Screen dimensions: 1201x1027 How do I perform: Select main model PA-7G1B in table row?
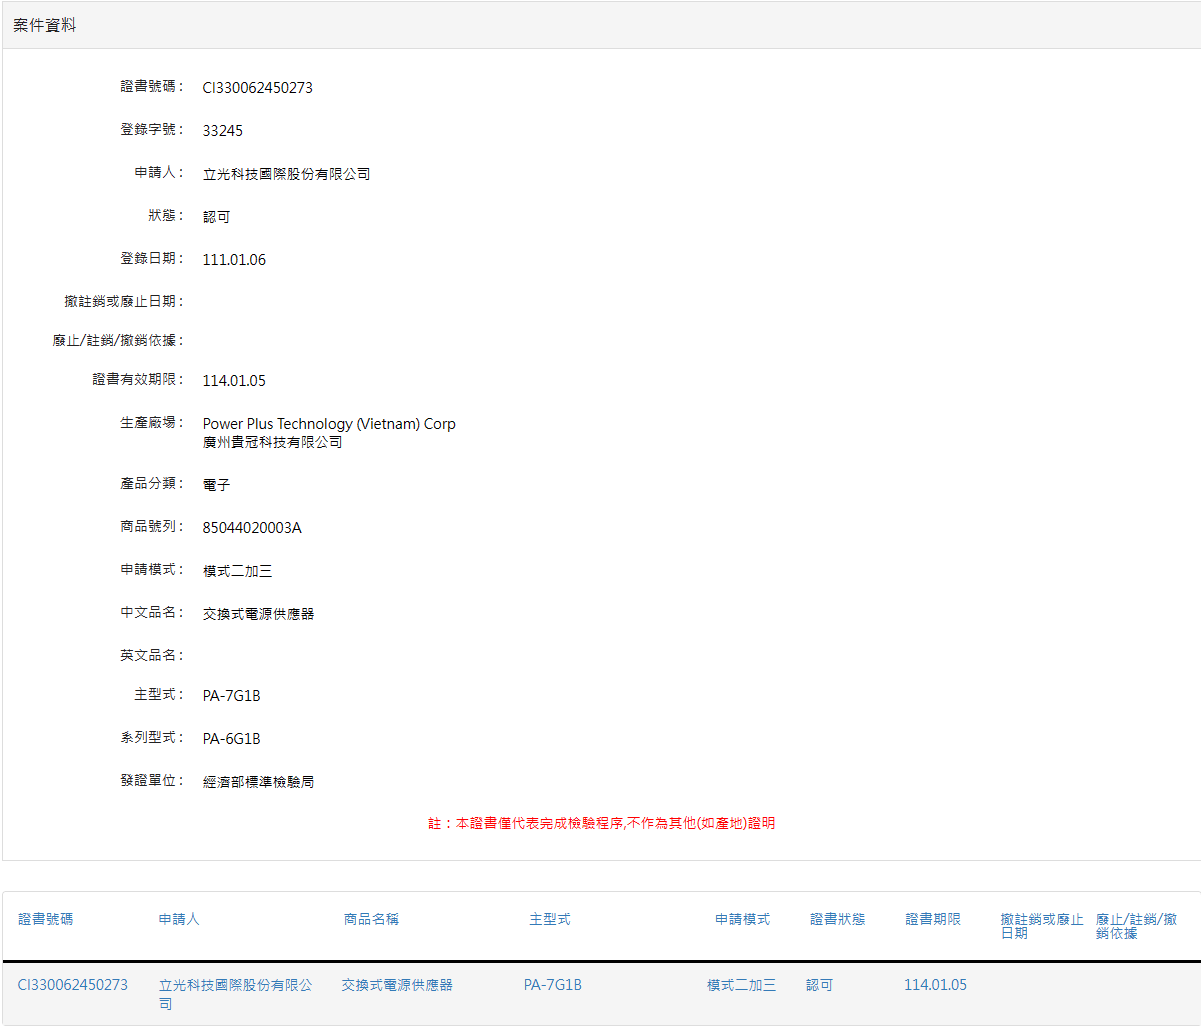coord(553,985)
